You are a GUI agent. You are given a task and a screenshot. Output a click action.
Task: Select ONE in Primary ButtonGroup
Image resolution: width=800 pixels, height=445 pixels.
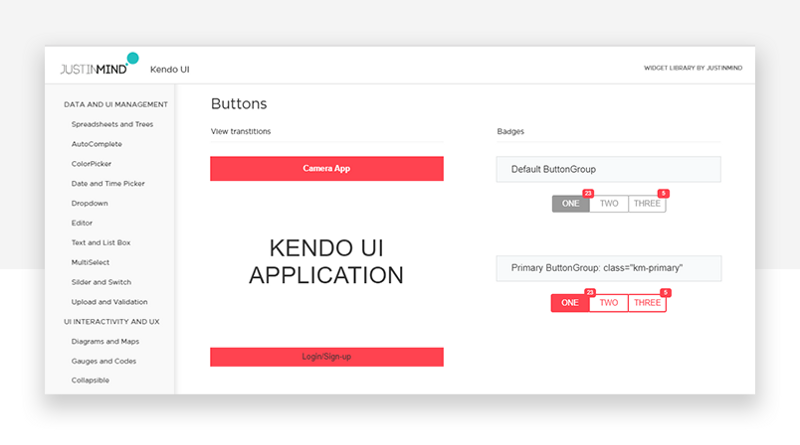click(x=570, y=303)
